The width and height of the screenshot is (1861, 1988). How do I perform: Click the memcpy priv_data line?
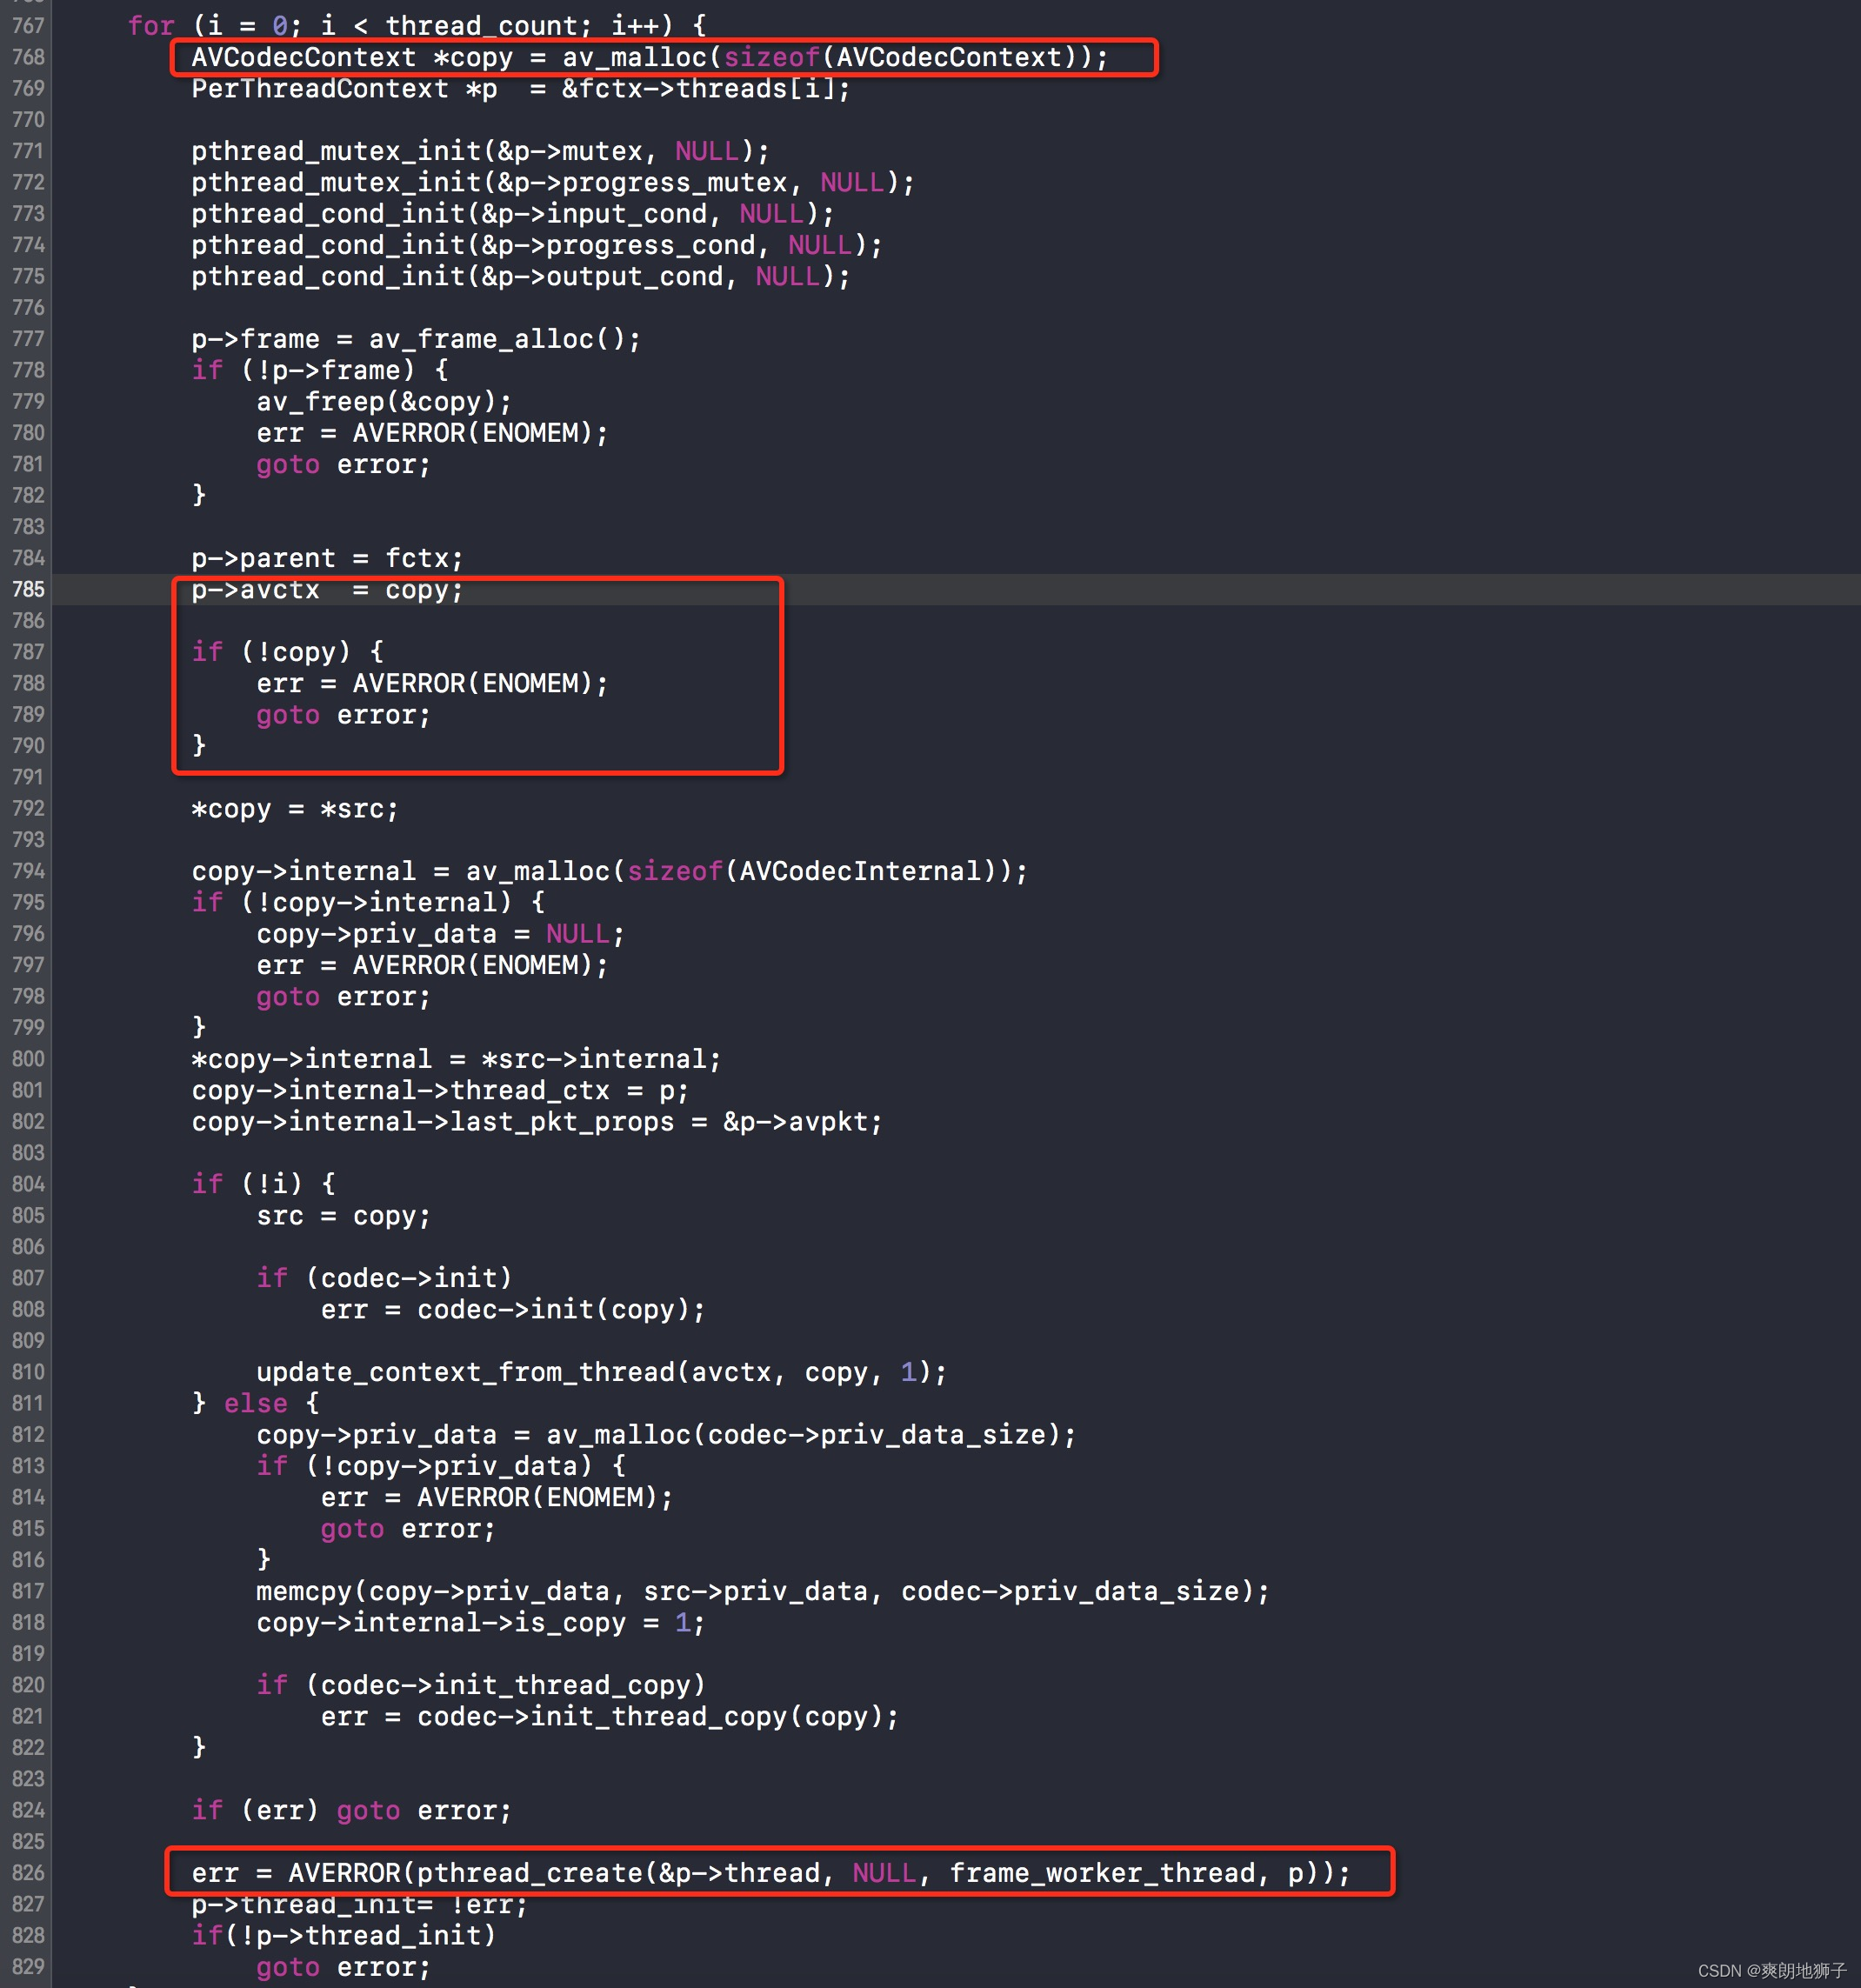(x=763, y=1591)
